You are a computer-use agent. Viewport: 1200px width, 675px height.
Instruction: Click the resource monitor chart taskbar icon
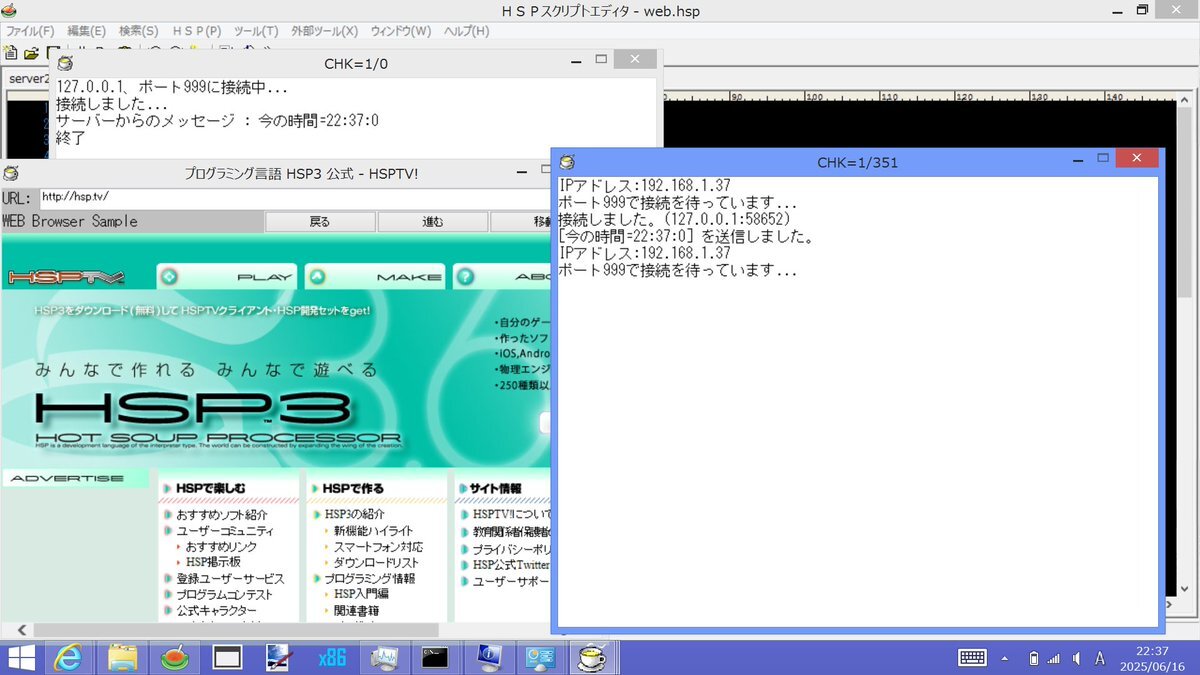click(x=384, y=657)
